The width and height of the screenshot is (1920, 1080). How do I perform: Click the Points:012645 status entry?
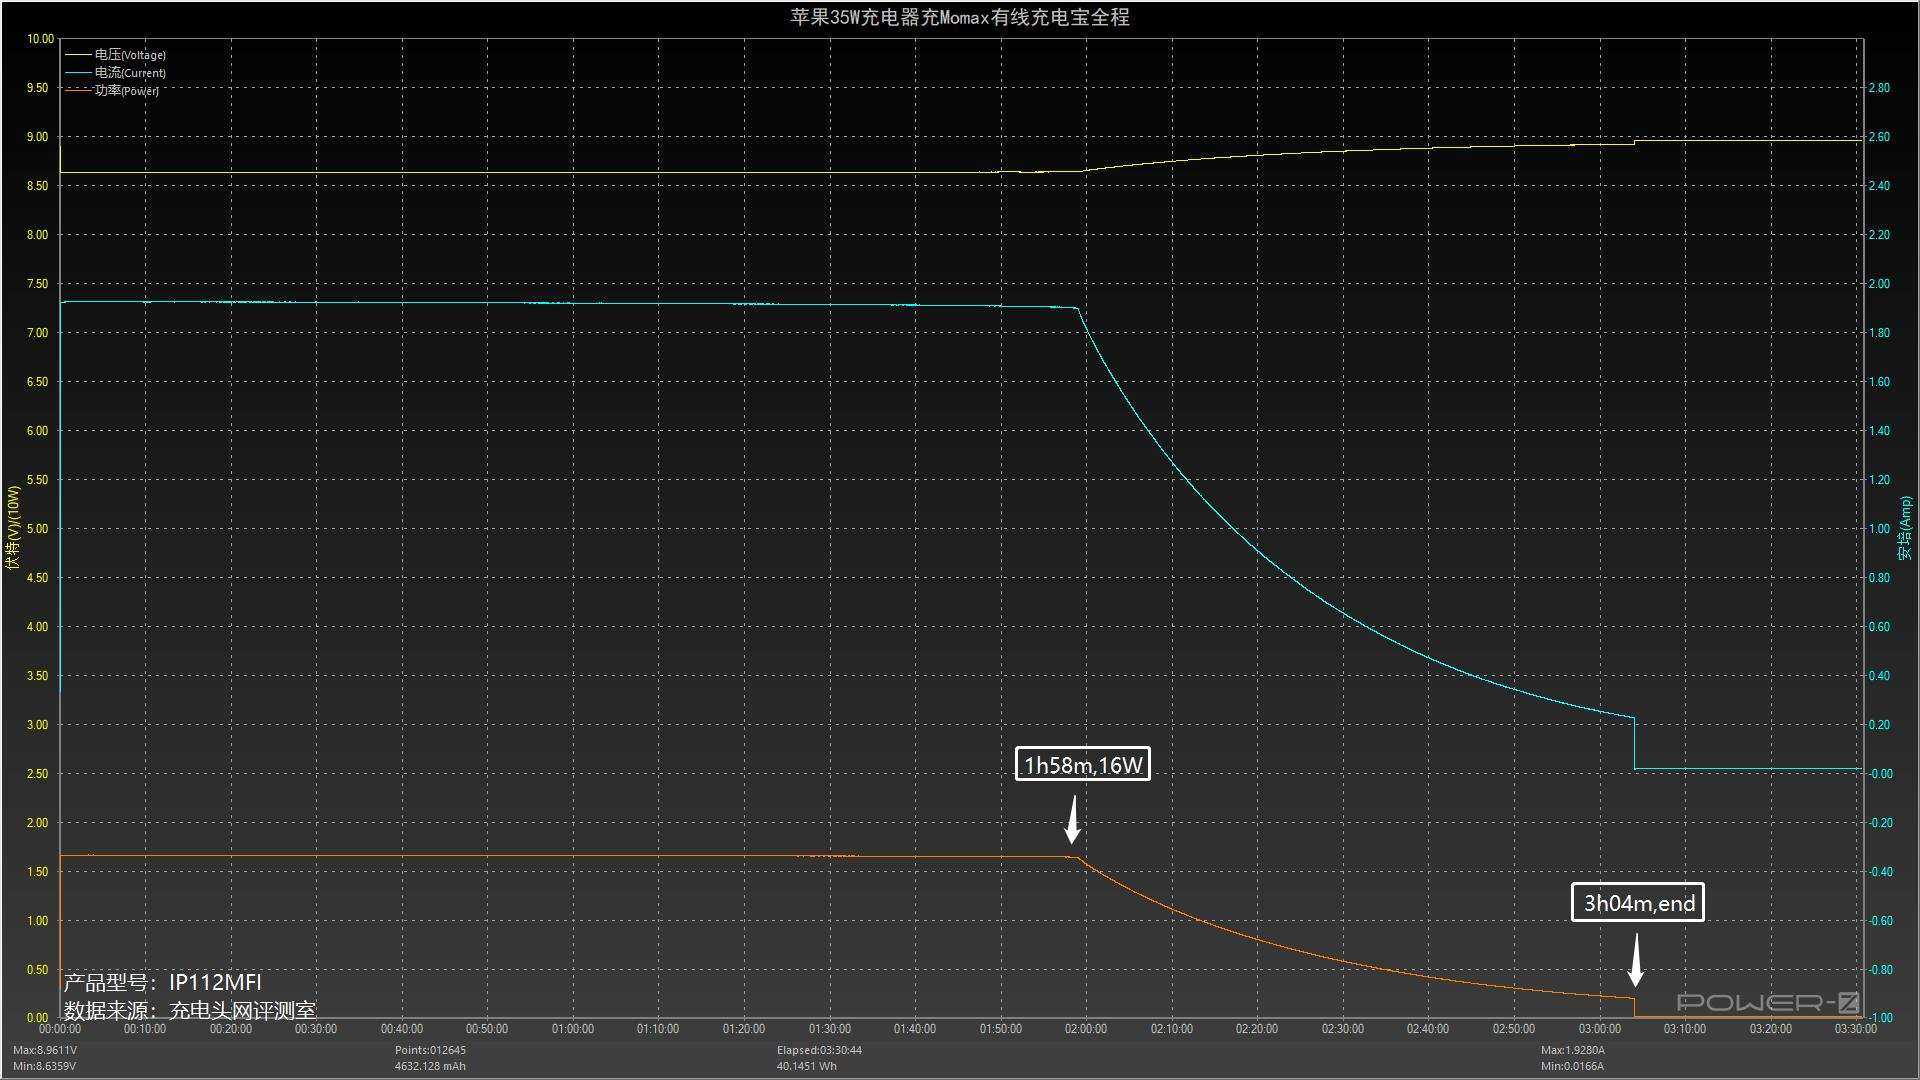(x=430, y=1050)
